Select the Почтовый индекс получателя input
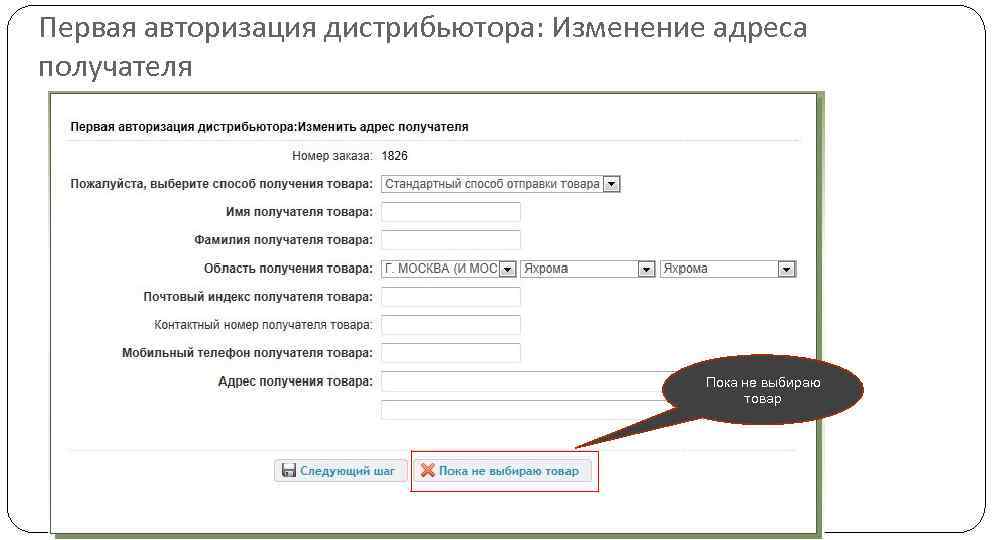The image size is (992, 540). point(450,297)
